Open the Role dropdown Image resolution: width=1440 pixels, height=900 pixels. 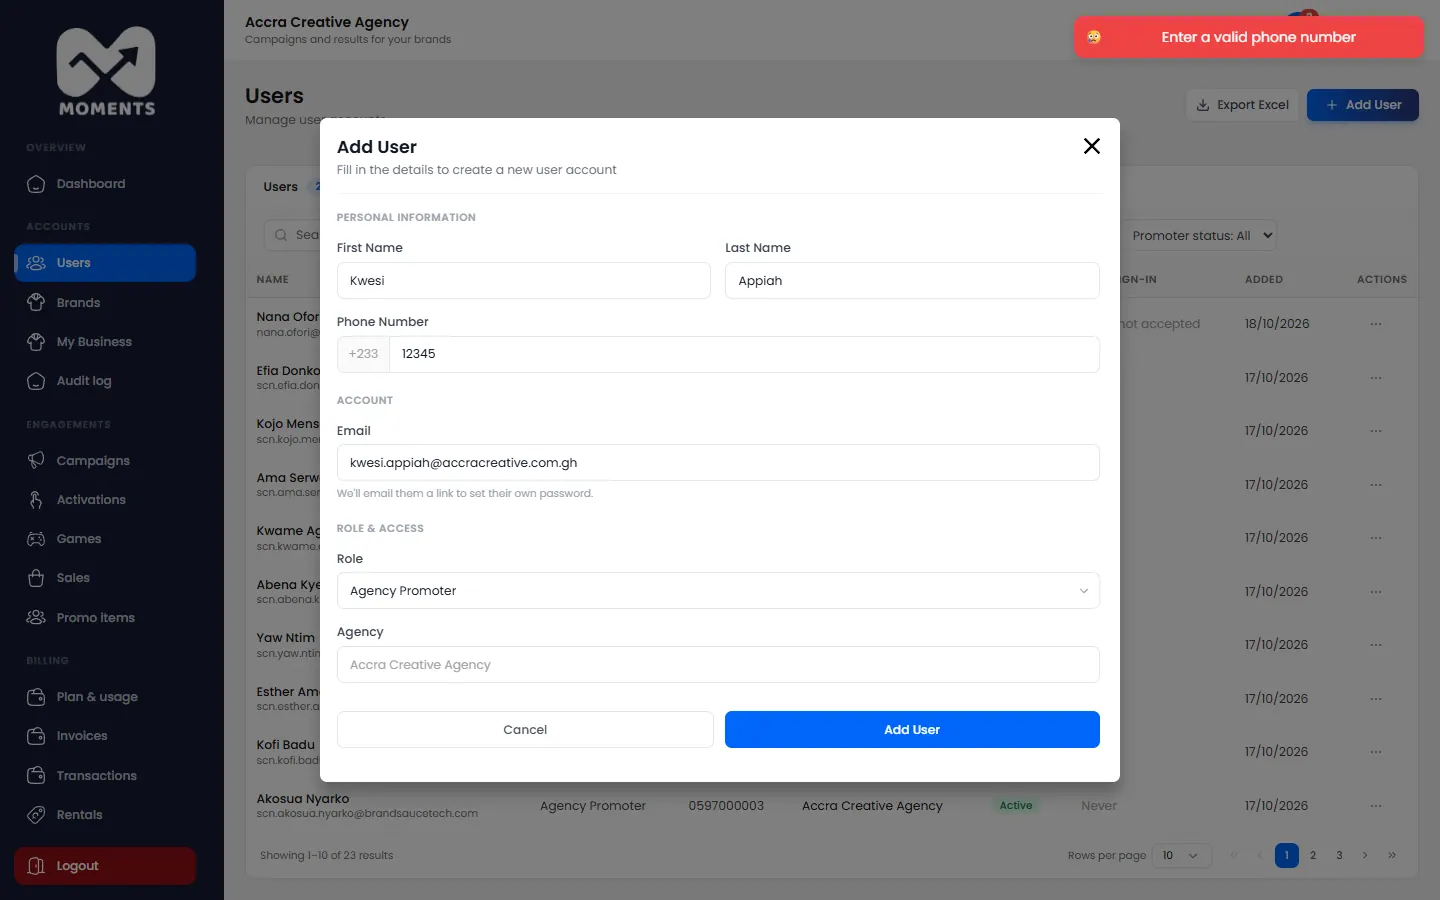coord(718,591)
